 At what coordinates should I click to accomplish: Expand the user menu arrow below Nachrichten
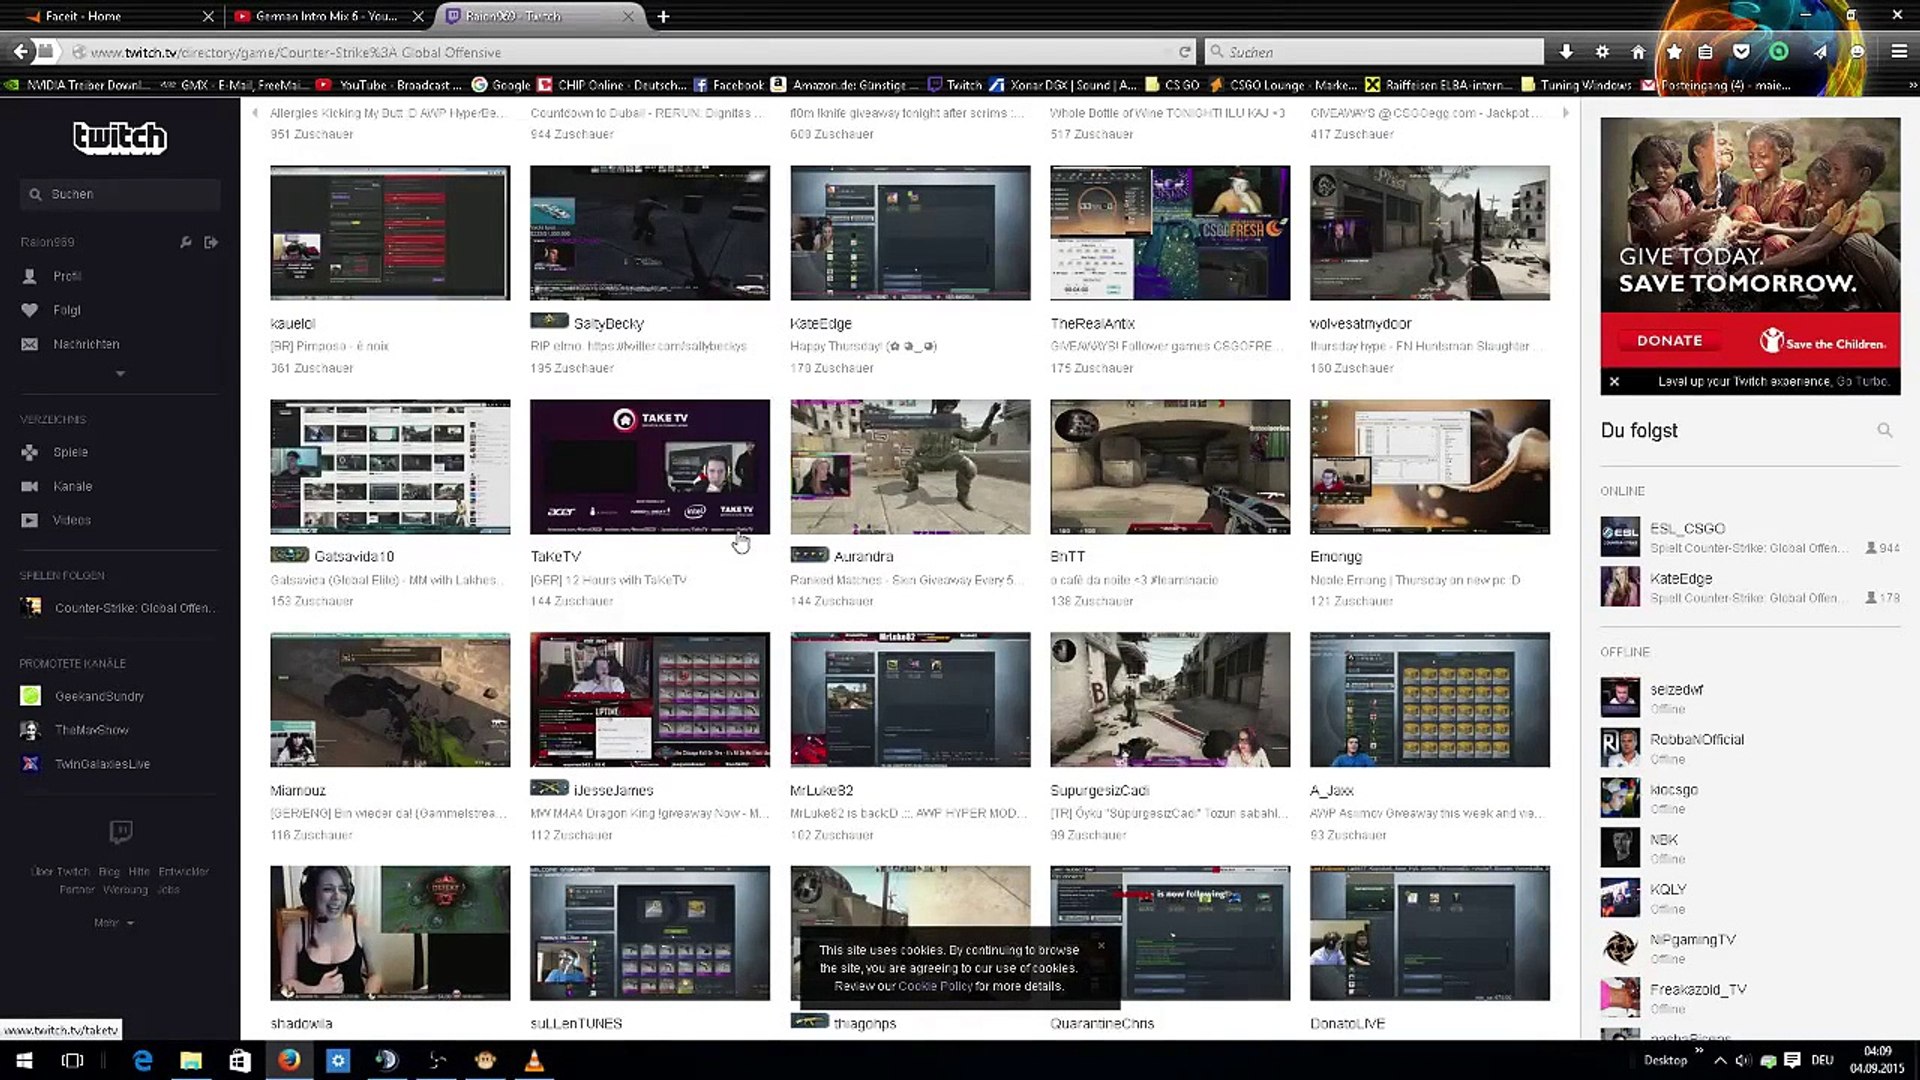coord(120,374)
